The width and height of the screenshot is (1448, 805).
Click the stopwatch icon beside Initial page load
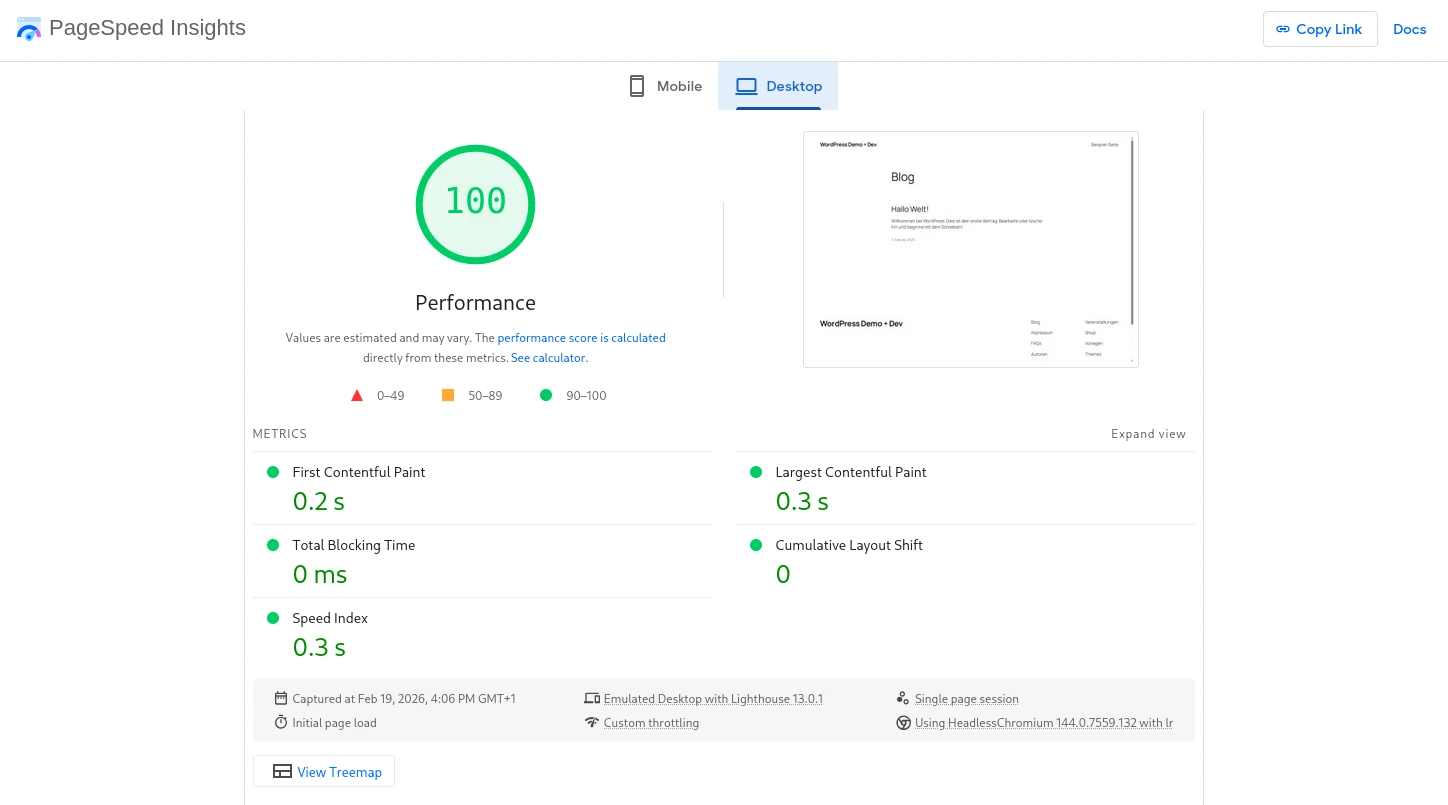click(x=281, y=722)
